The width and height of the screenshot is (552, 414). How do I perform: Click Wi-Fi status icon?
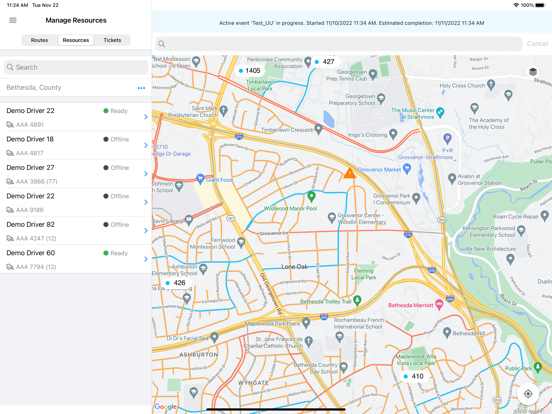click(x=516, y=5)
